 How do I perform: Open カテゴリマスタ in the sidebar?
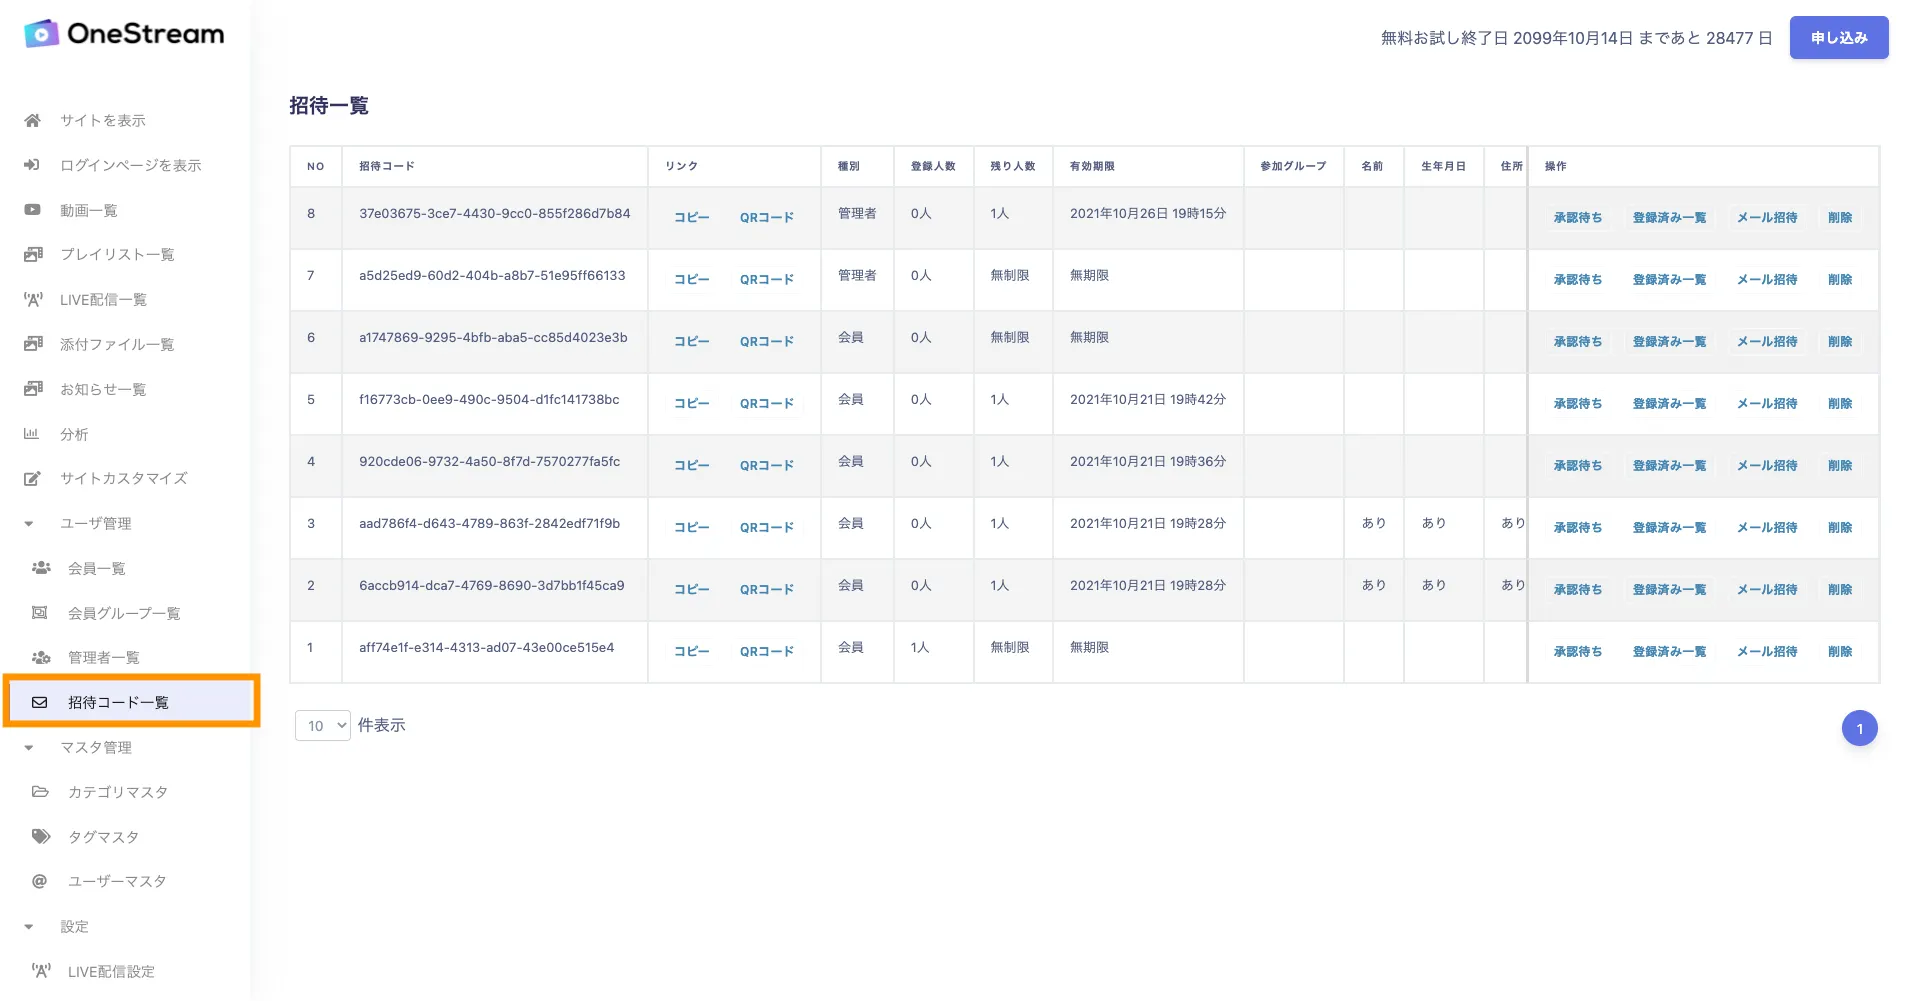click(118, 792)
